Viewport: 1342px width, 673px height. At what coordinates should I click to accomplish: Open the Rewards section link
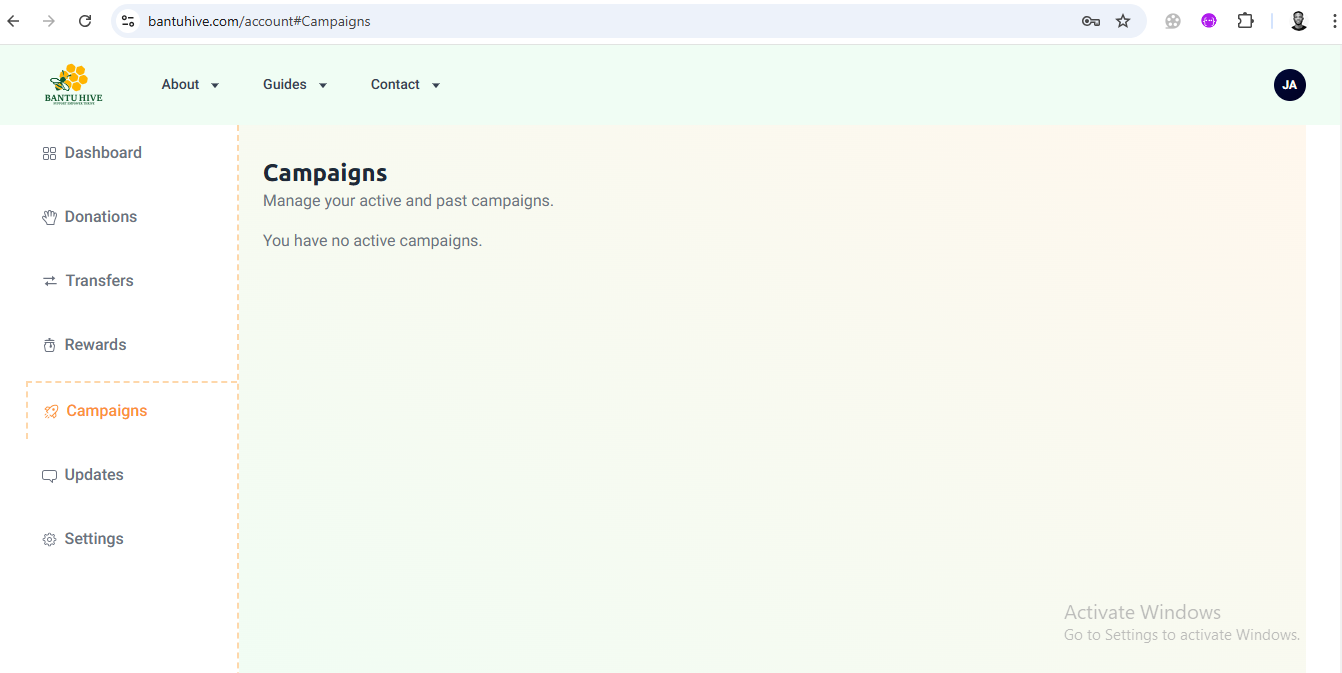[95, 345]
